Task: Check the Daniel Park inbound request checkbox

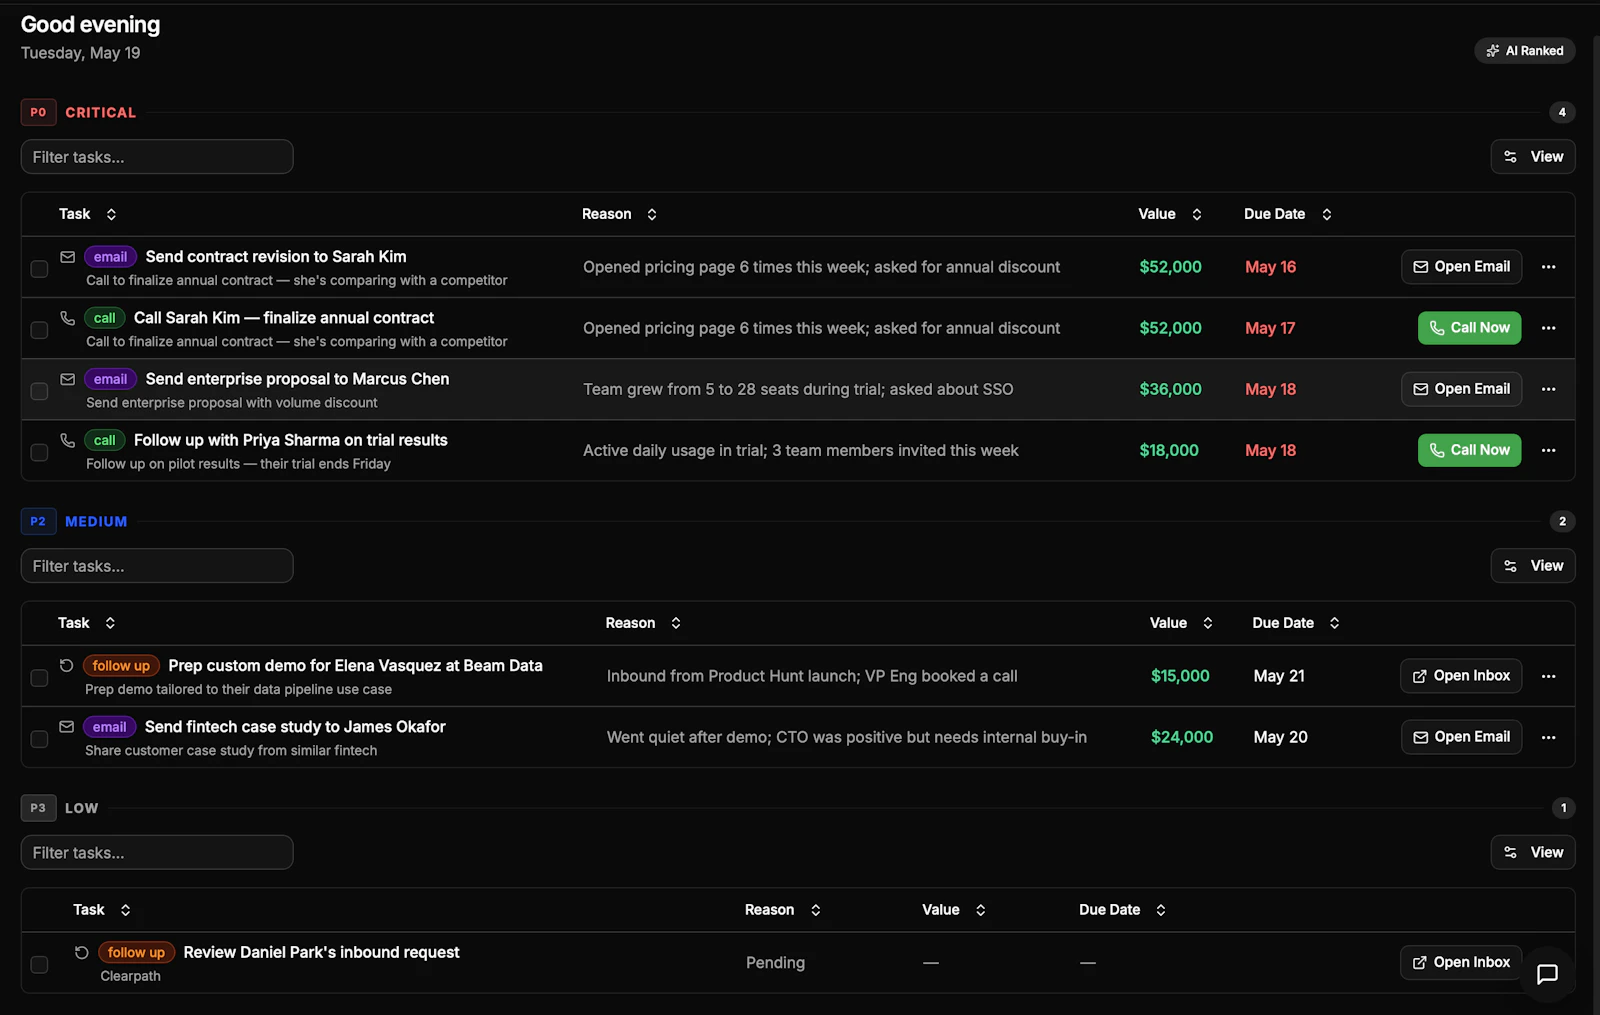Action: [39, 964]
